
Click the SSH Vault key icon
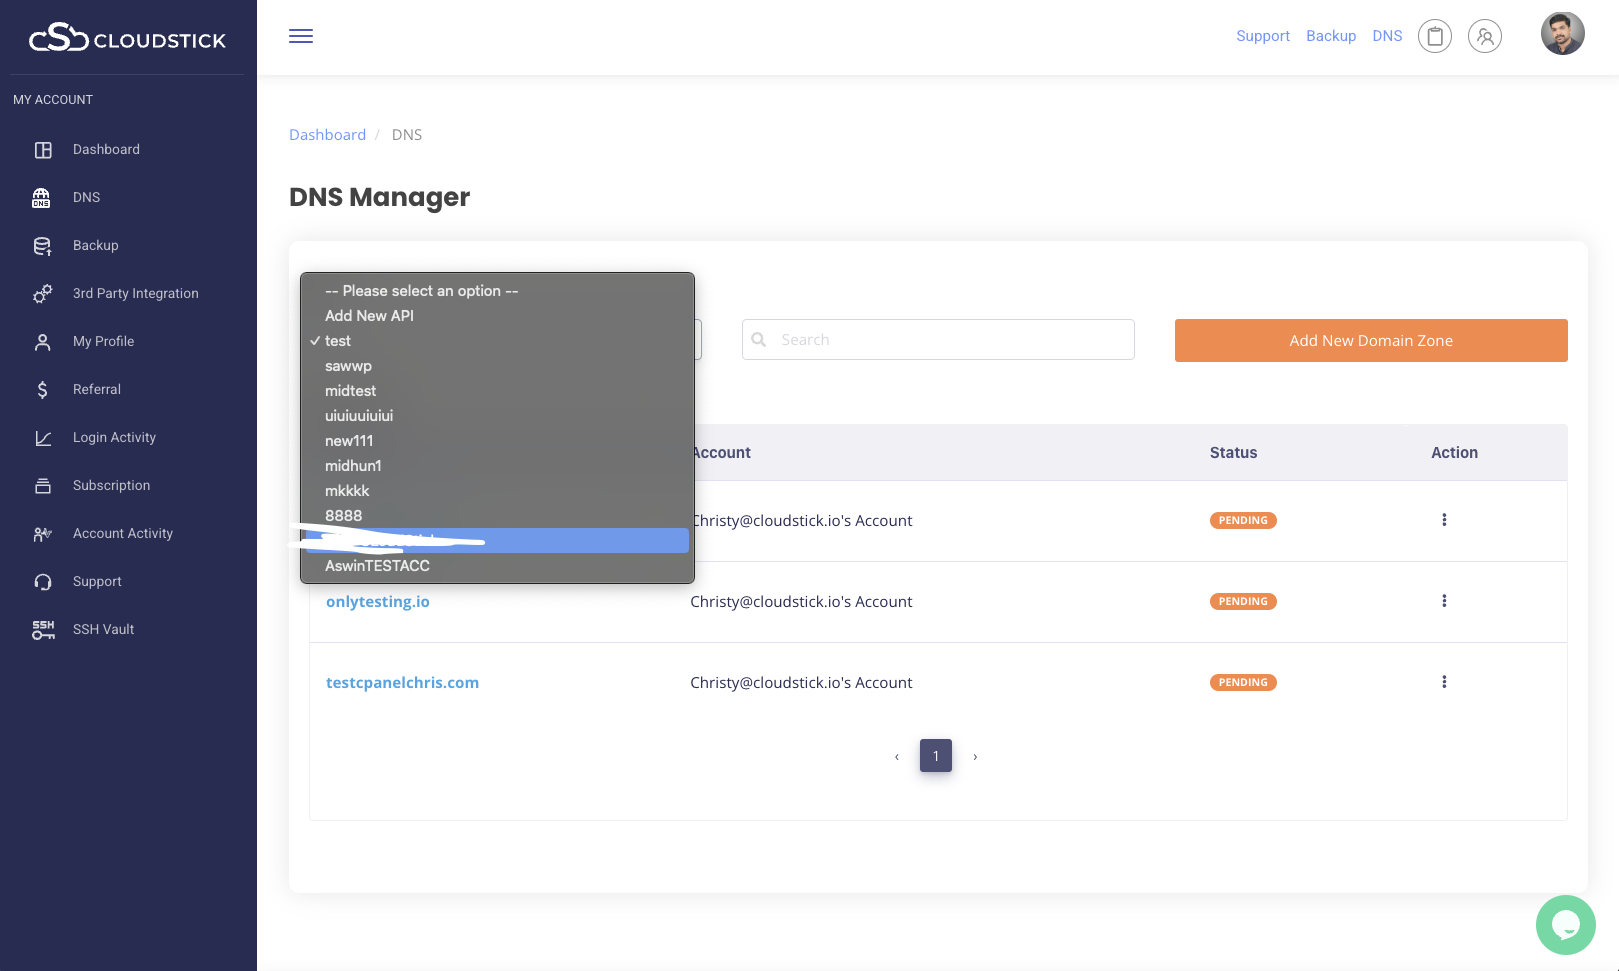tap(43, 629)
